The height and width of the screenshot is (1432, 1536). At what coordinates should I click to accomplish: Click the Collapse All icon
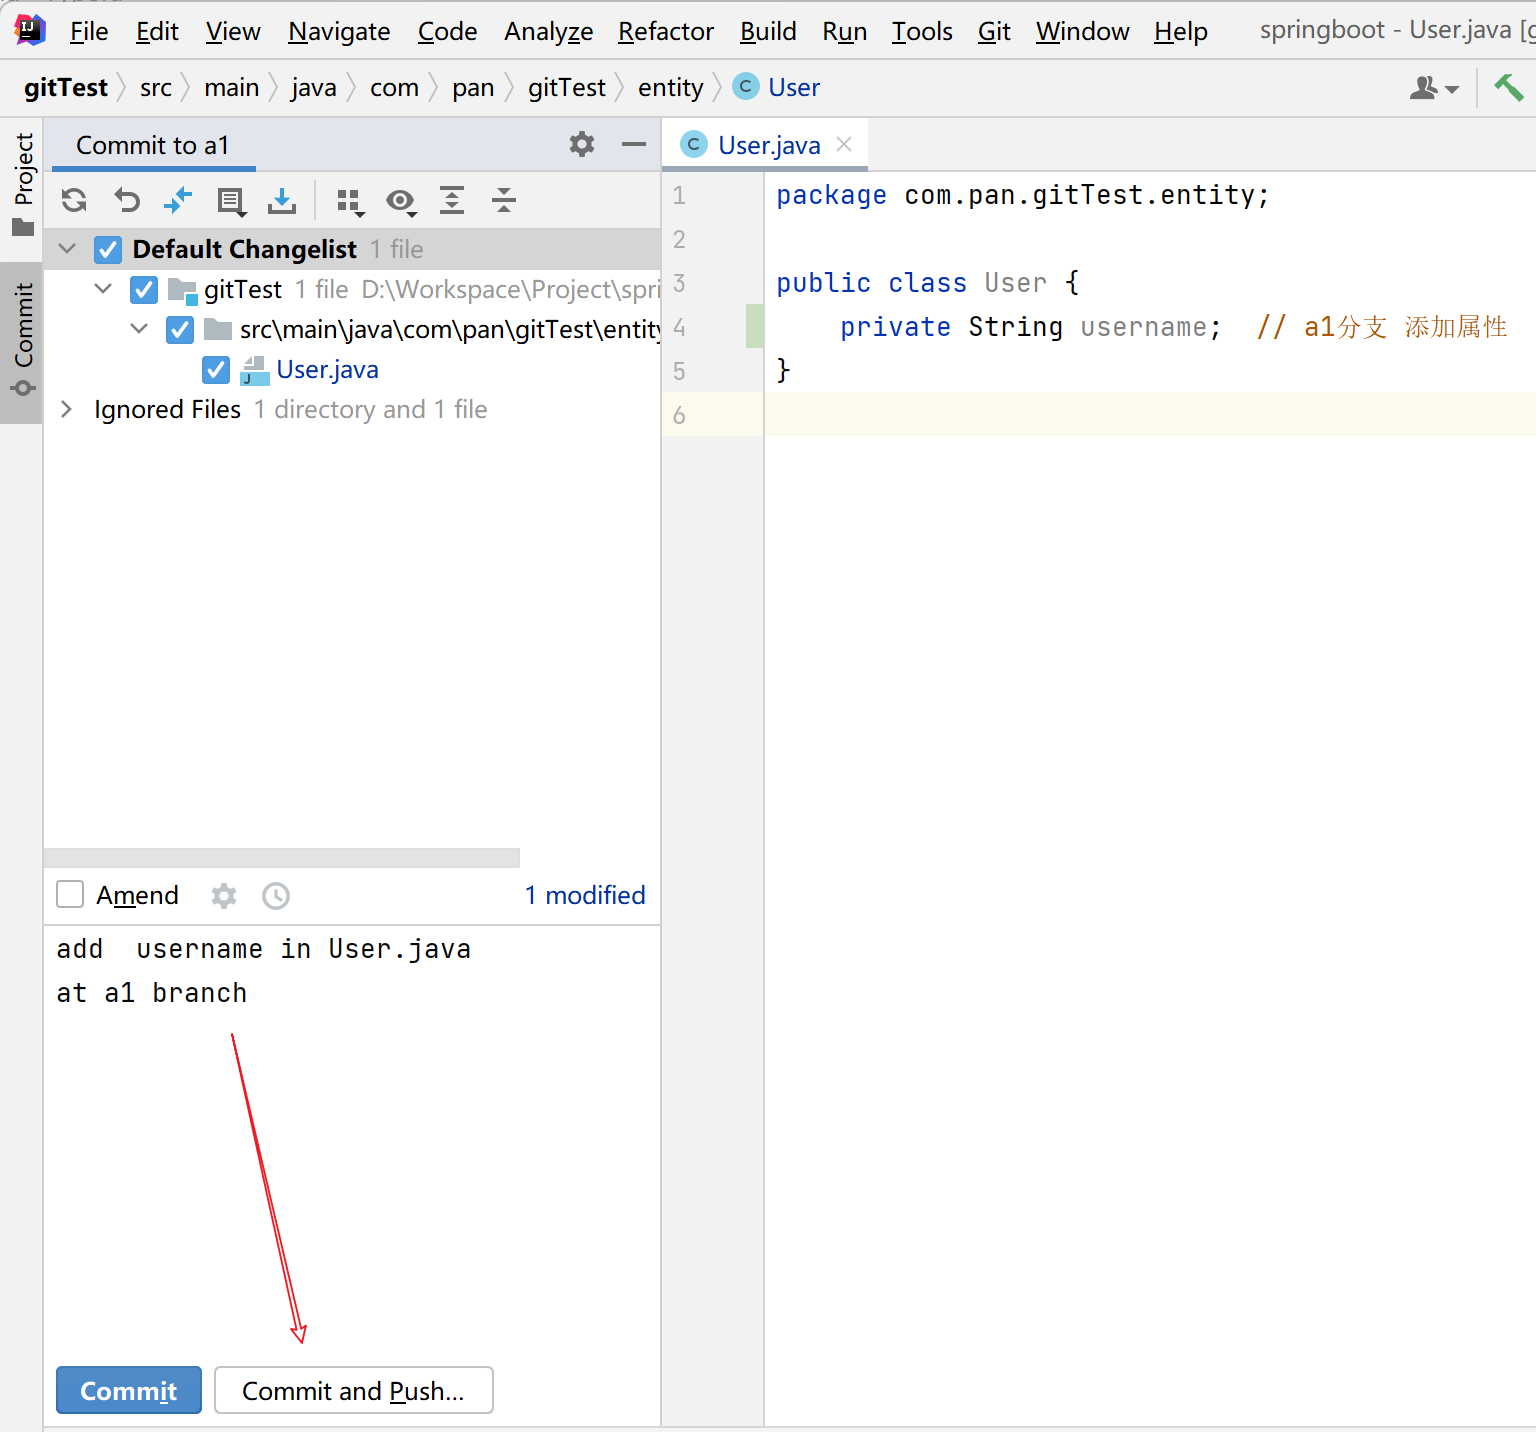pos(504,201)
